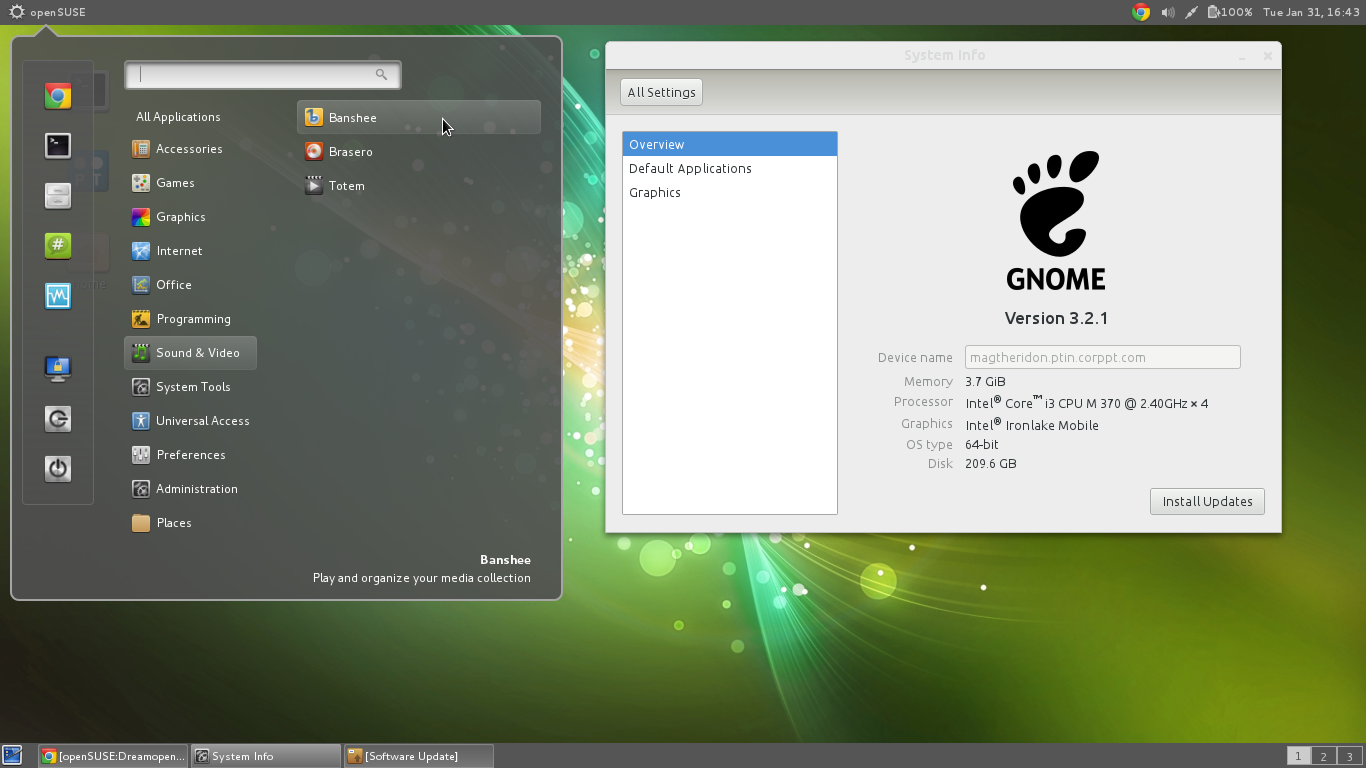Switch to the Default Applications section
1366x768 pixels.
coord(690,169)
